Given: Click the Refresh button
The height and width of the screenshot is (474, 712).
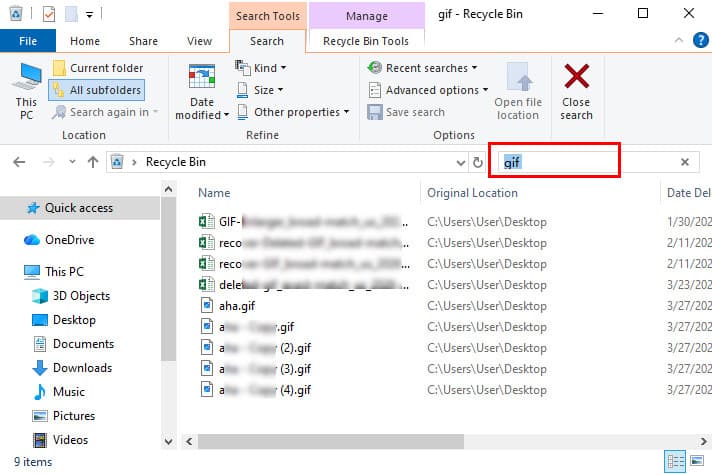Looking at the screenshot, I should (477, 163).
